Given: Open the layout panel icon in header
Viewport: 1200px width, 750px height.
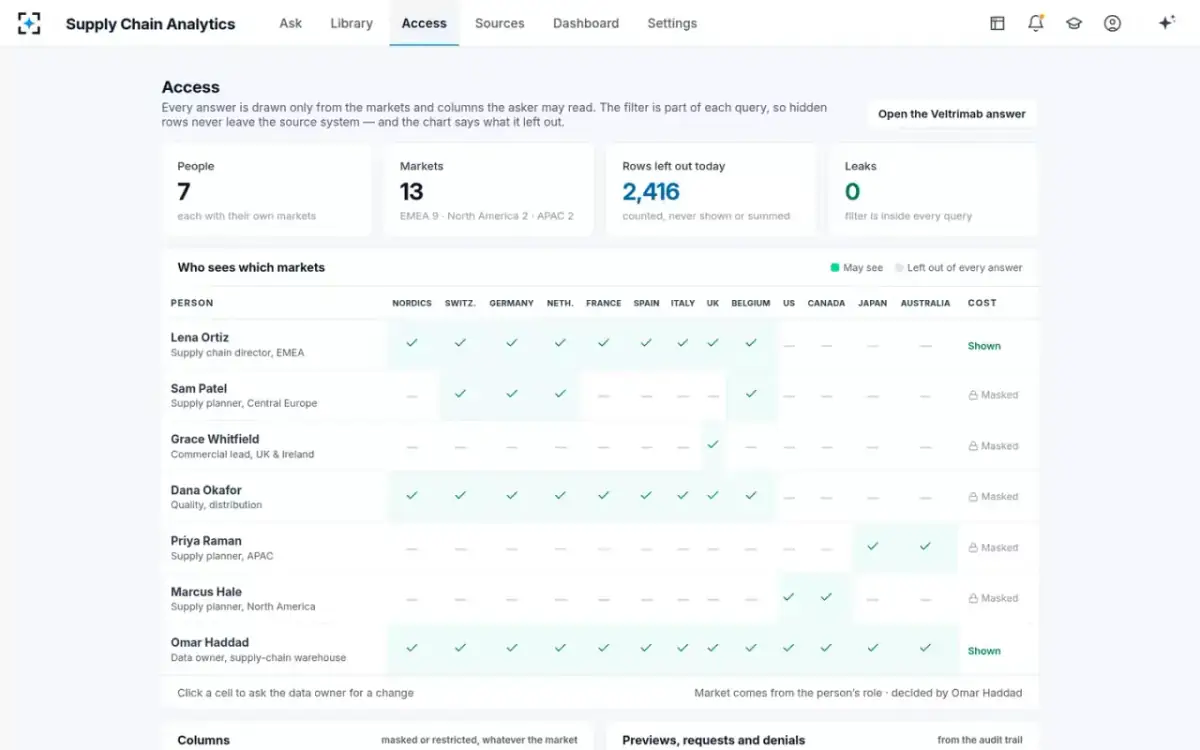Looking at the screenshot, I should coord(997,23).
